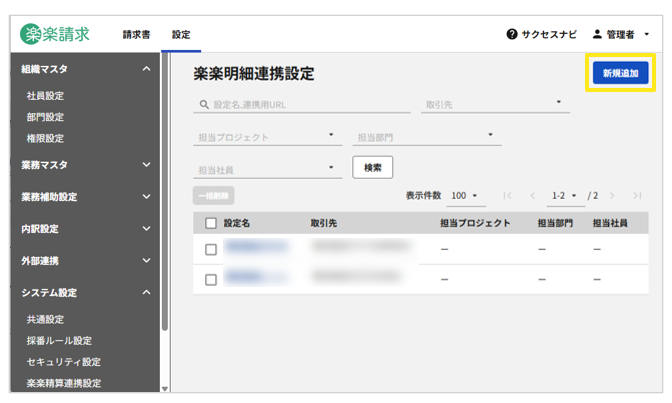Expand the 業務マスタ section
Viewport: 672px width, 403px height.
[146, 165]
